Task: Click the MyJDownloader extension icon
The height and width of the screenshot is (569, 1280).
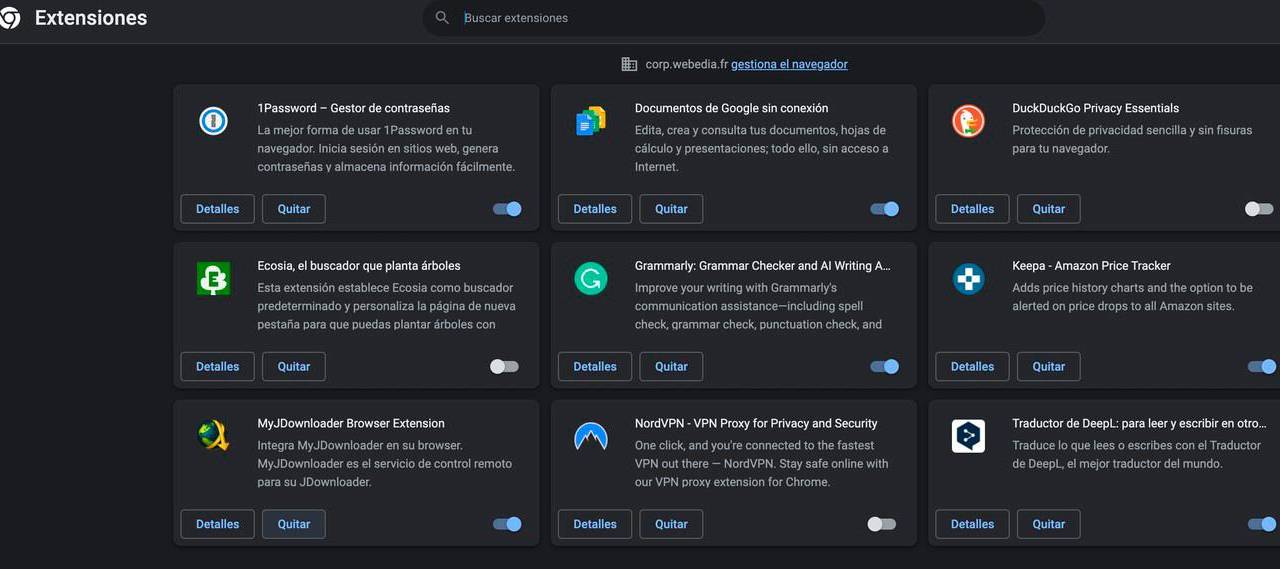Action: (x=213, y=436)
